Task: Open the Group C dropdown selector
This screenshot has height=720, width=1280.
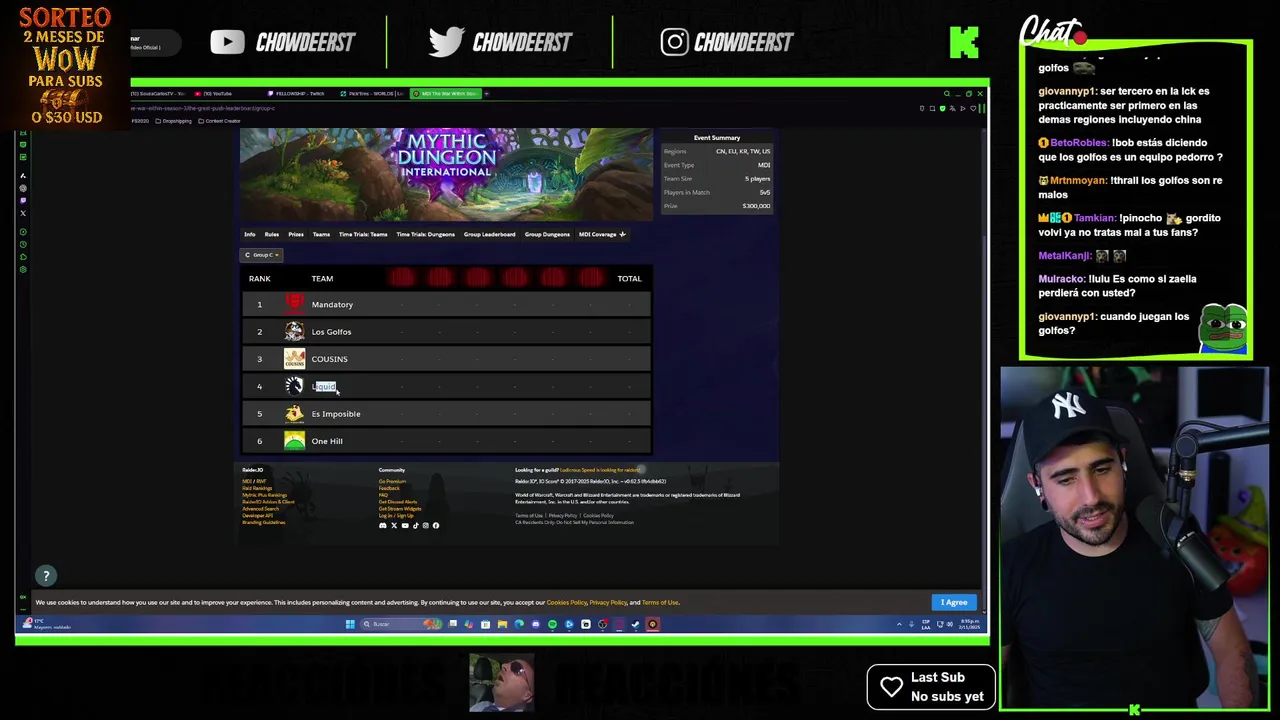Action: 262,255
